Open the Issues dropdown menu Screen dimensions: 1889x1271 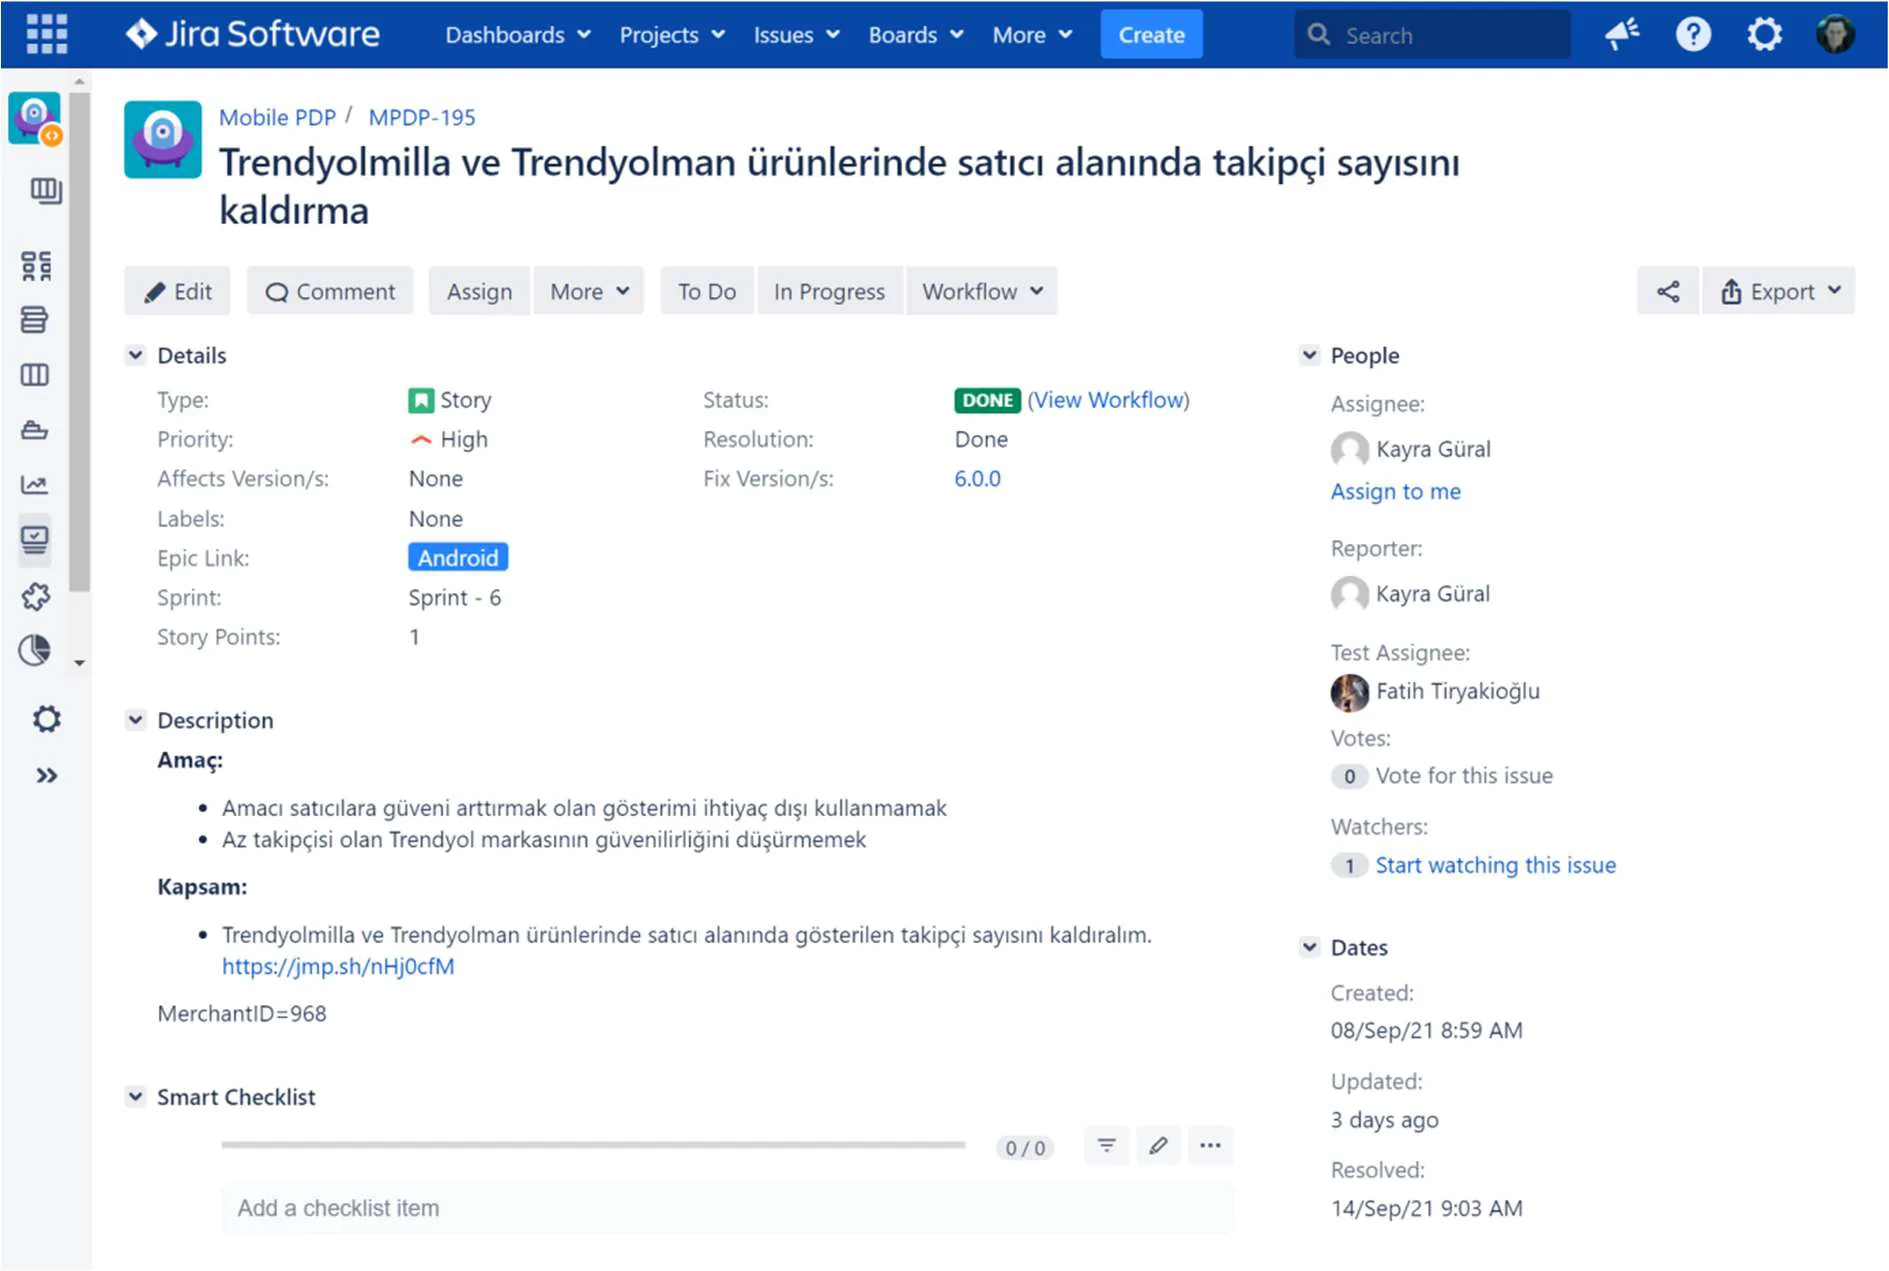pyautogui.click(x=796, y=35)
